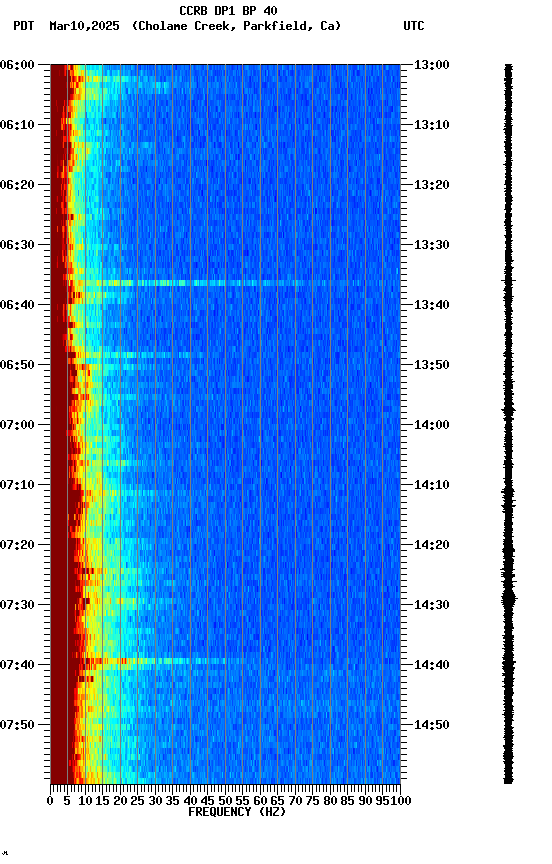Click the 70 Hz frequency axis label
The height and width of the screenshot is (864, 552).
tap(295, 801)
